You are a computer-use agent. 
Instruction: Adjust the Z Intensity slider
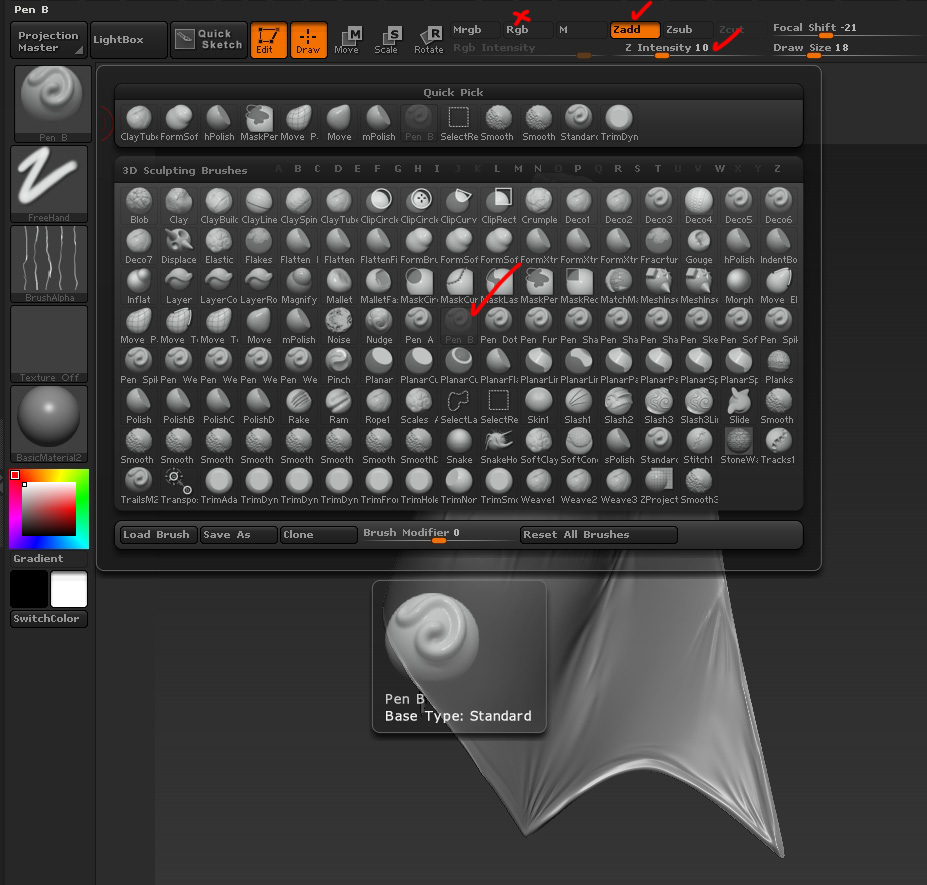click(x=688, y=48)
